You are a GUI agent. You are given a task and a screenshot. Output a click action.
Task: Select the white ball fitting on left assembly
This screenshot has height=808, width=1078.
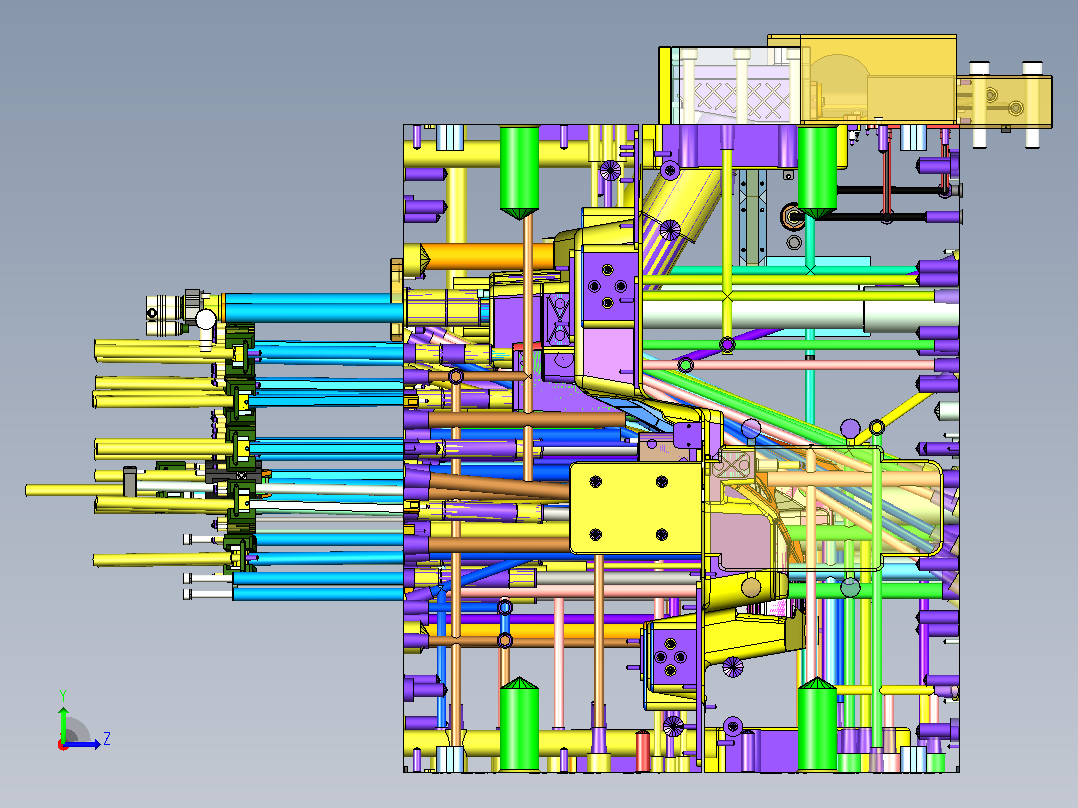click(206, 319)
